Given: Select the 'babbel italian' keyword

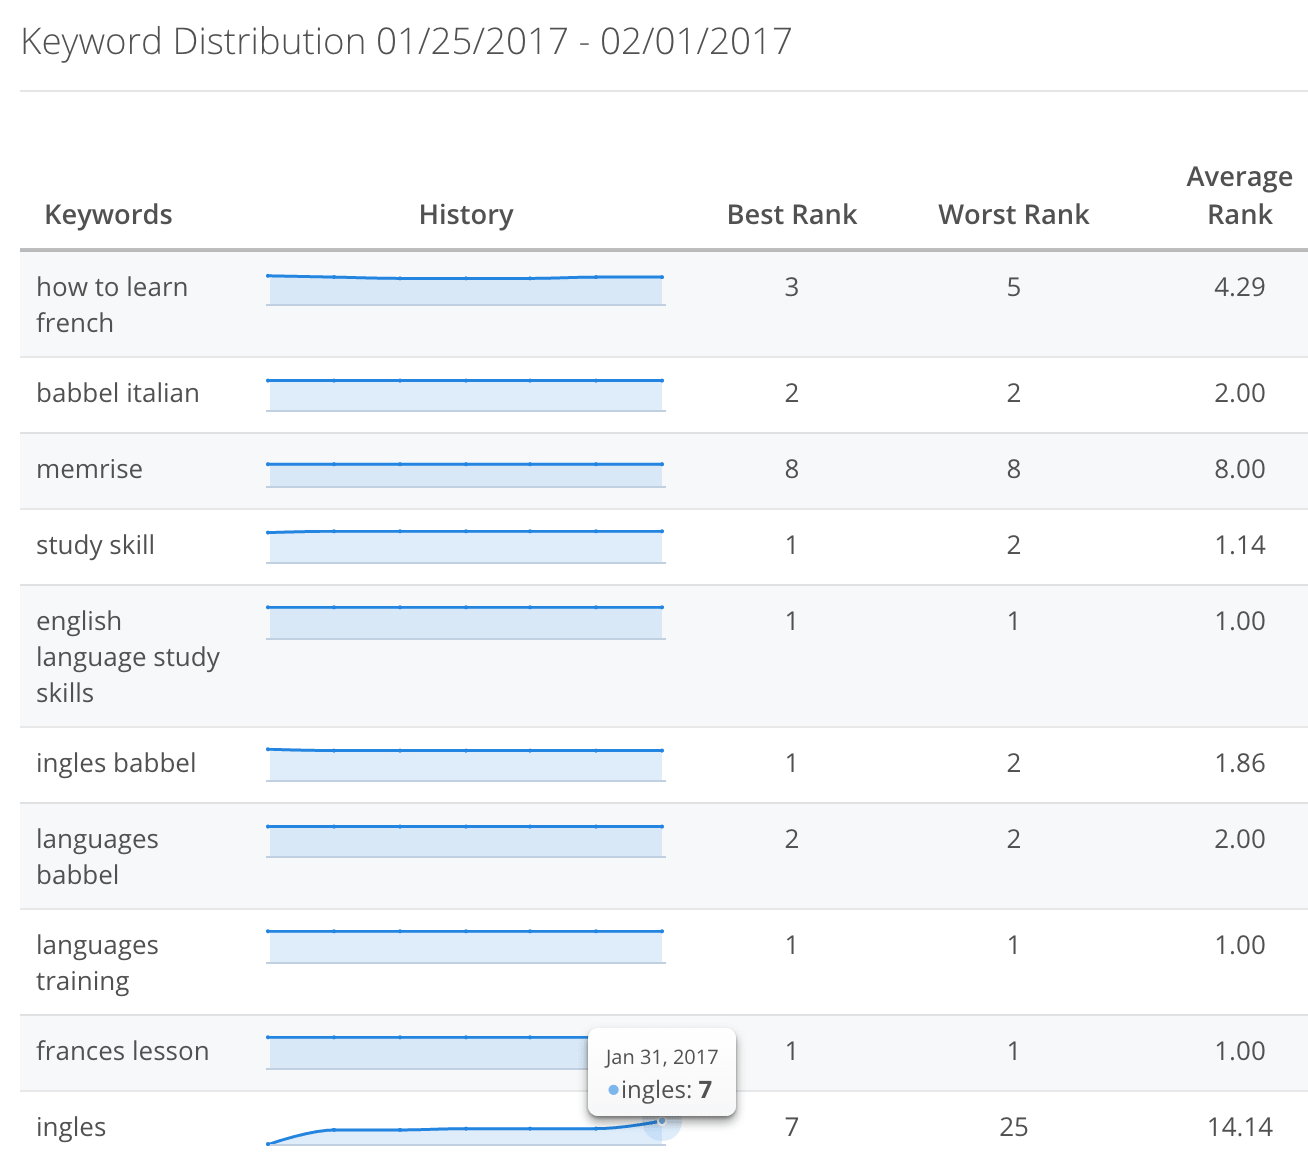Looking at the screenshot, I should pyautogui.click(x=118, y=393).
